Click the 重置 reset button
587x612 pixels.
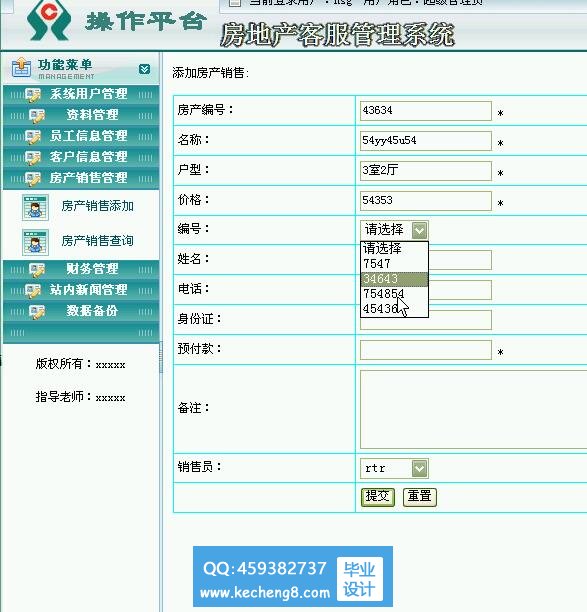(420, 497)
